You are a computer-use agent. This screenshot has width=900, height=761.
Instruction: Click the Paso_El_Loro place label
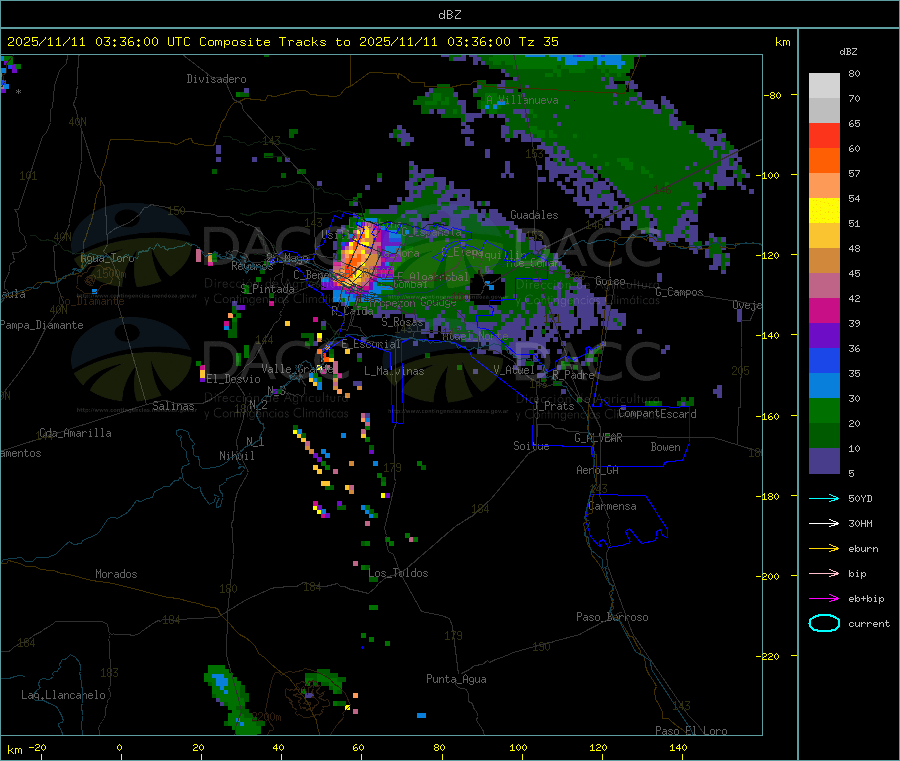(692, 731)
